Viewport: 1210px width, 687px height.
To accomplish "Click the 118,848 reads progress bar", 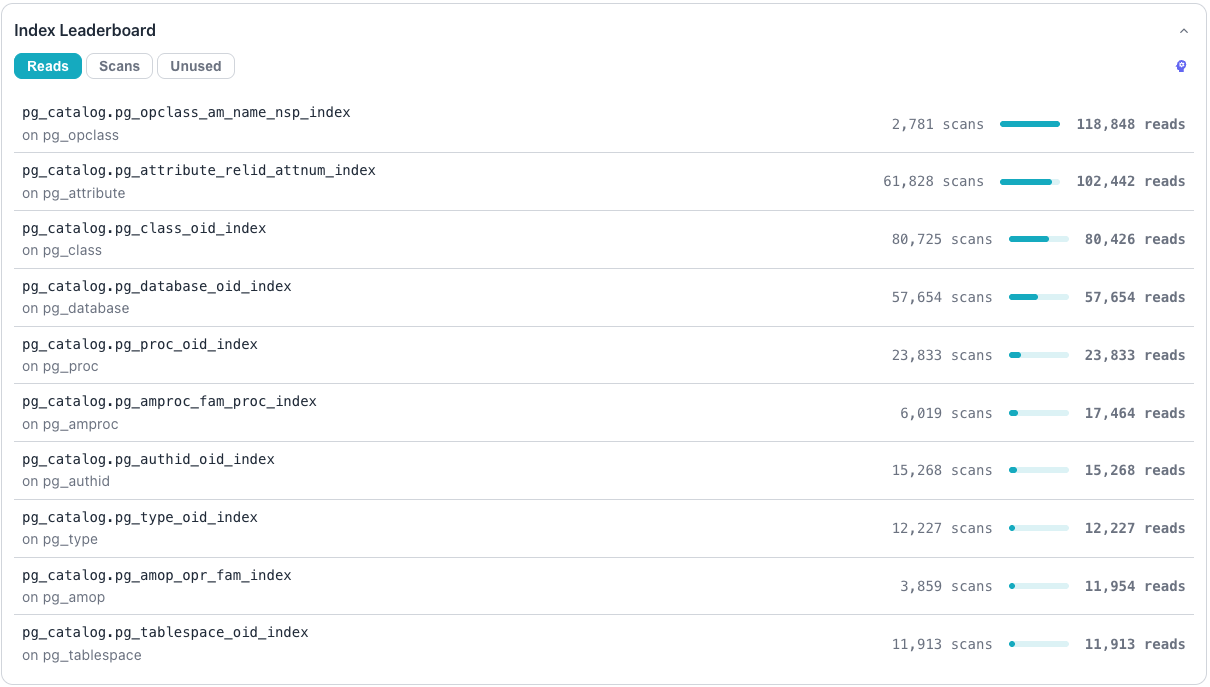I will 1030,124.
